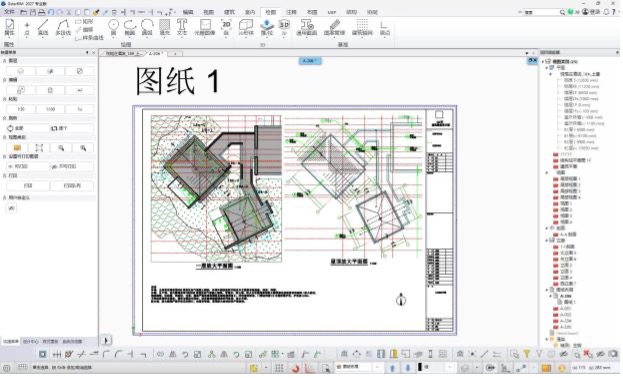Image resolution: width=623 pixels, height=378 pixels.
Task: Open the 2D tool in ribbon
Action: (226, 27)
